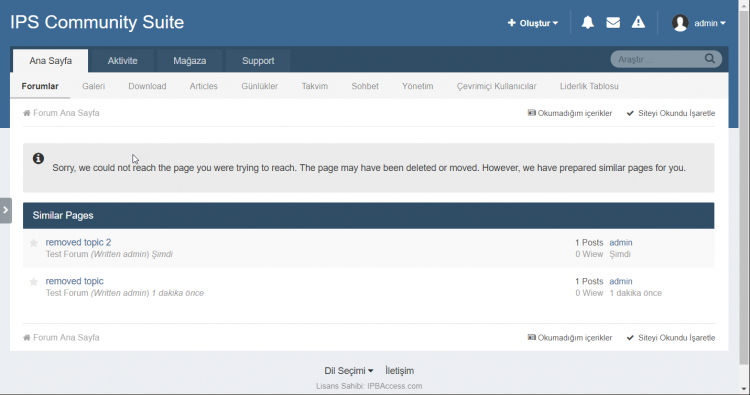
Task: Mark site read with top Siteyi Okundu İşaretle
Action: point(671,113)
